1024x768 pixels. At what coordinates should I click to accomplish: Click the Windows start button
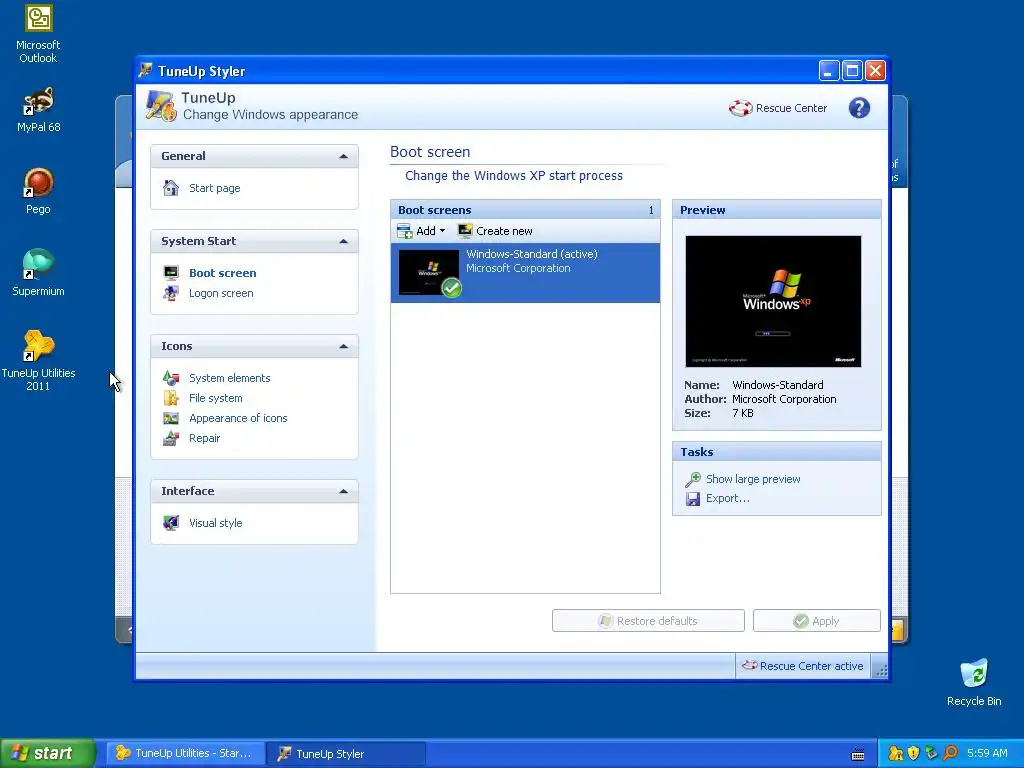point(47,753)
